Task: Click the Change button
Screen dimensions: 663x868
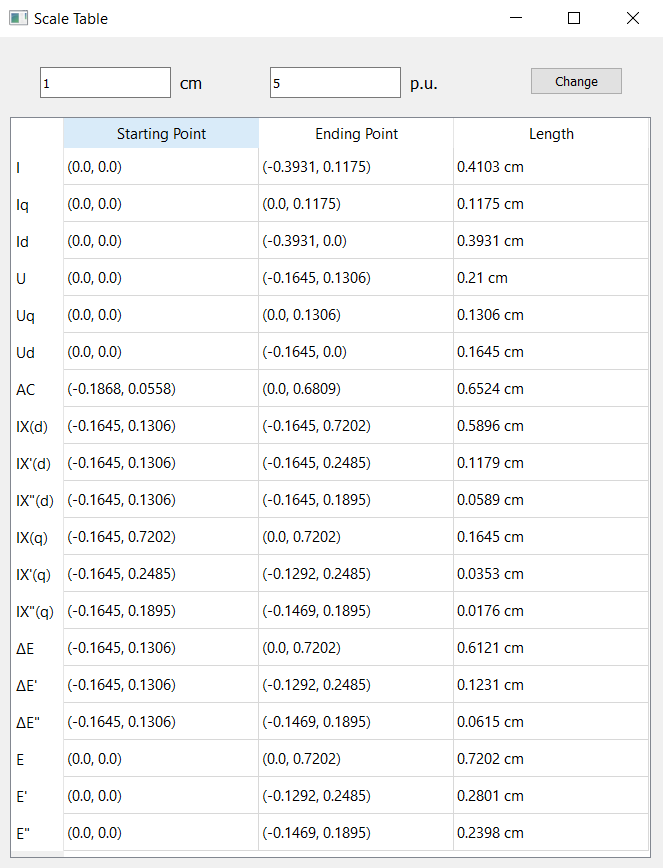Action: [576, 81]
